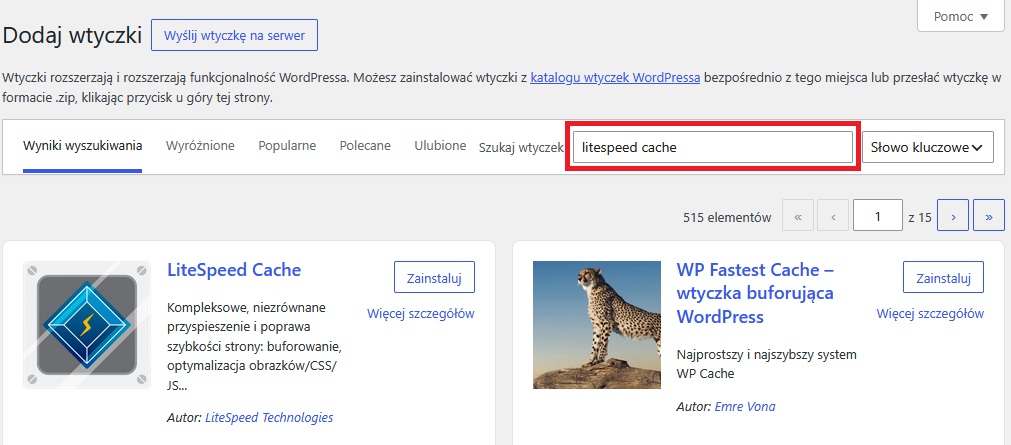This screenshot has height=445, width=1011.
Task: Open katalogu wtyczek WordPressa link
Action: [615, 78]
